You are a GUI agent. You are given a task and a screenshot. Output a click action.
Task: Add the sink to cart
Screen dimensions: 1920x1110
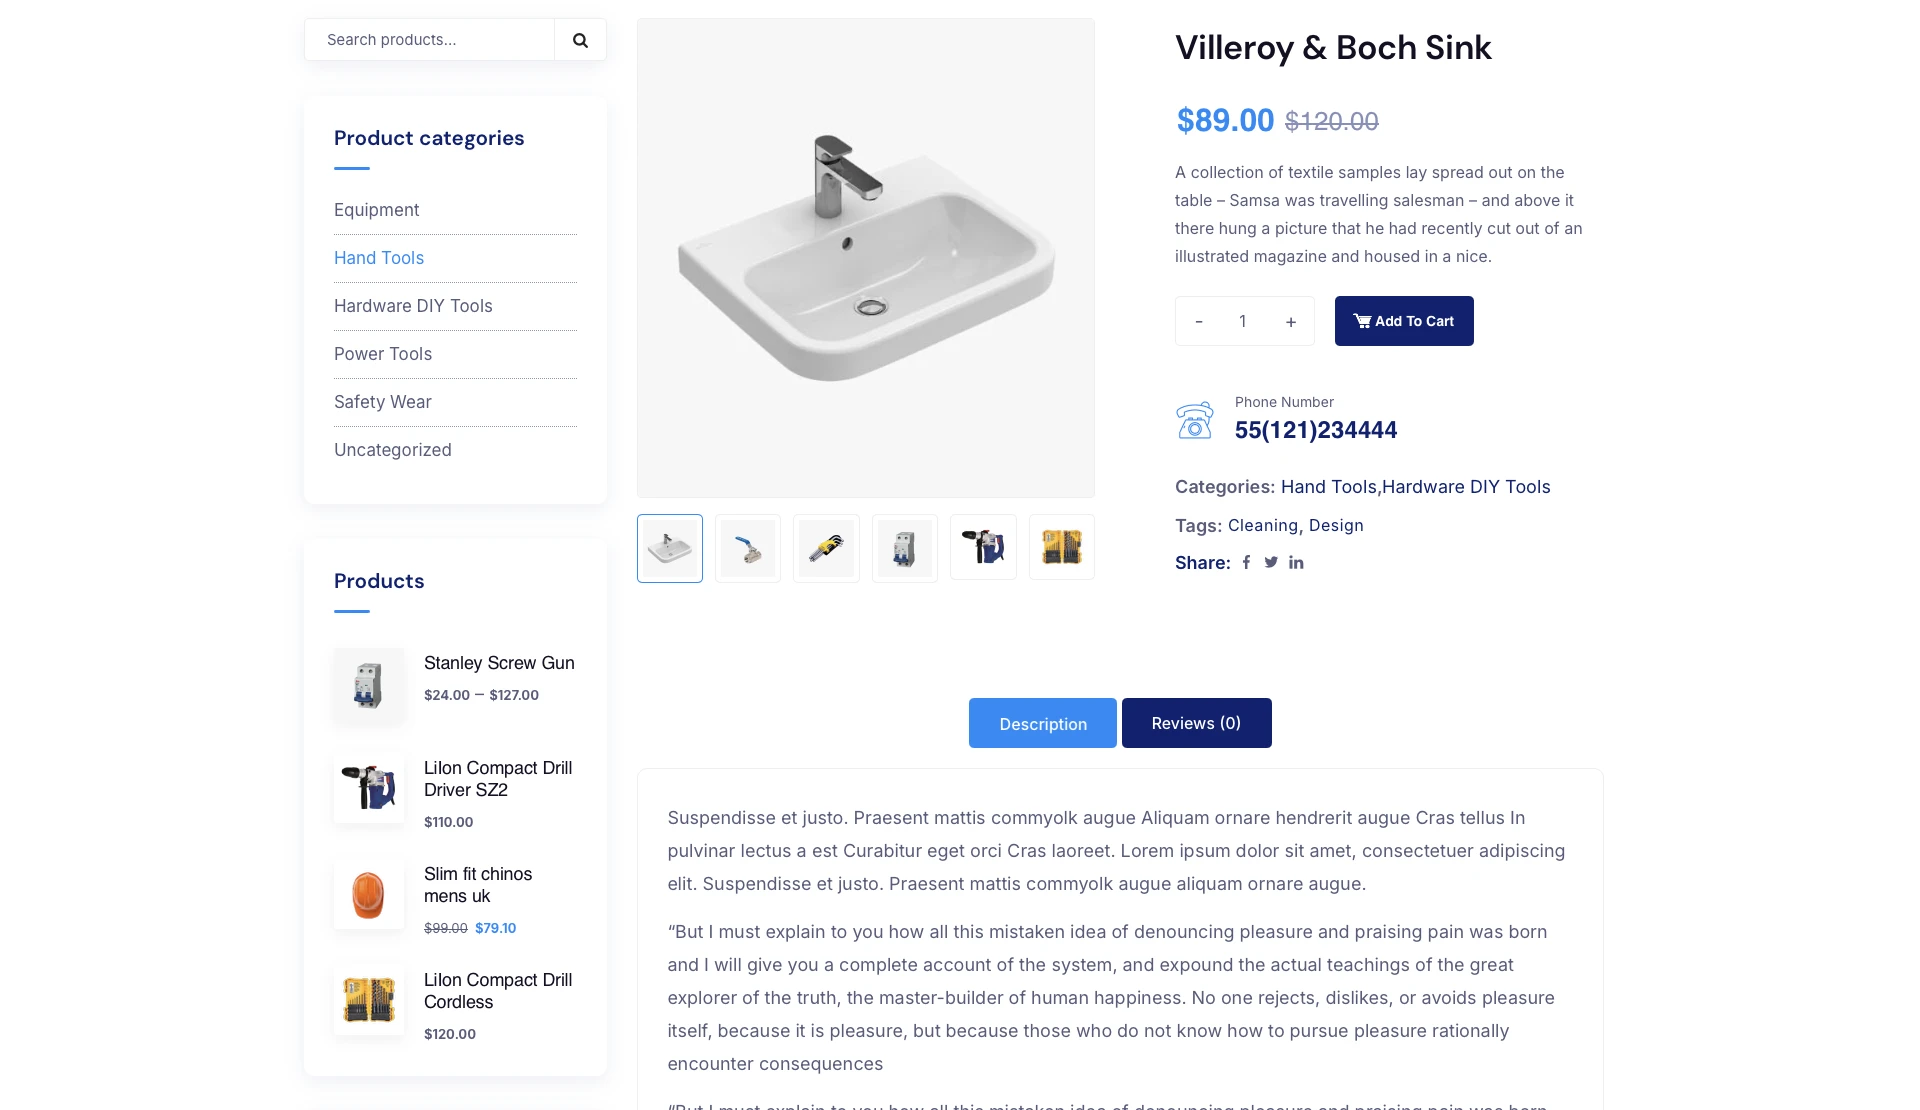click(1403, 321)
